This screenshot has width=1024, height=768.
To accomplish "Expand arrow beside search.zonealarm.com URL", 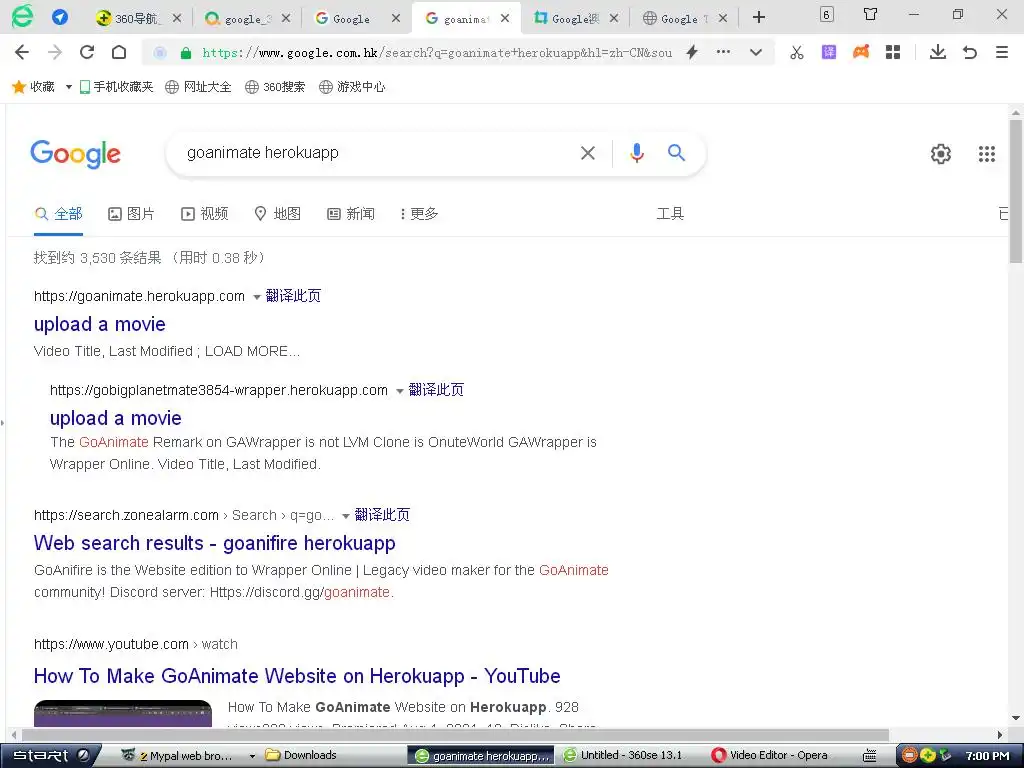I will [345, 517].
